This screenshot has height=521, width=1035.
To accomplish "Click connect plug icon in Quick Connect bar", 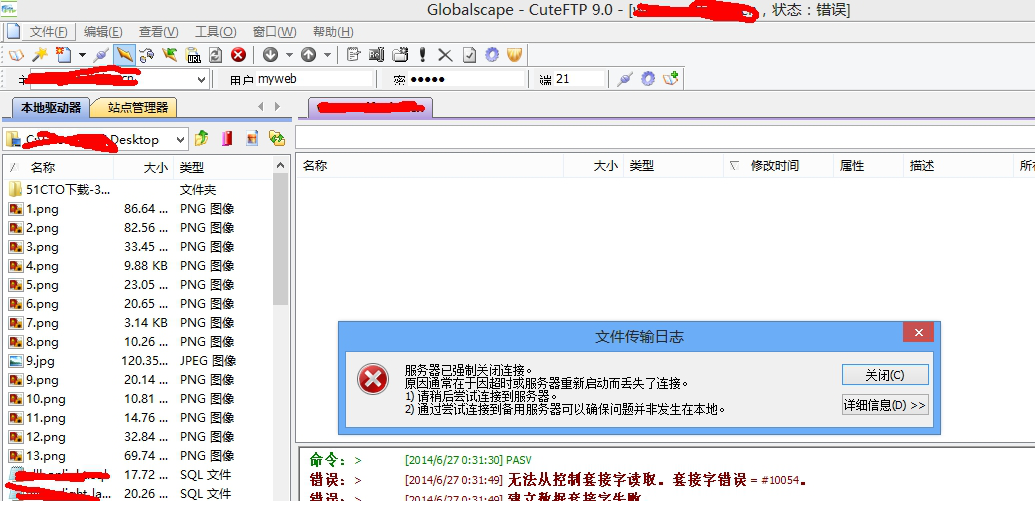I will (x=625, y=79).
